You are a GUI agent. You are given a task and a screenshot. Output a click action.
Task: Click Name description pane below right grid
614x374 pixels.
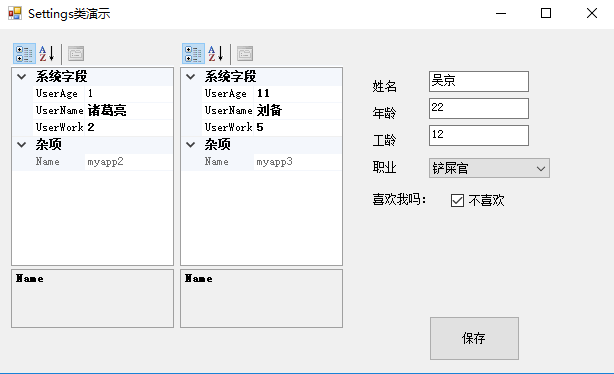pyautogui.click(x=262, y=298)
